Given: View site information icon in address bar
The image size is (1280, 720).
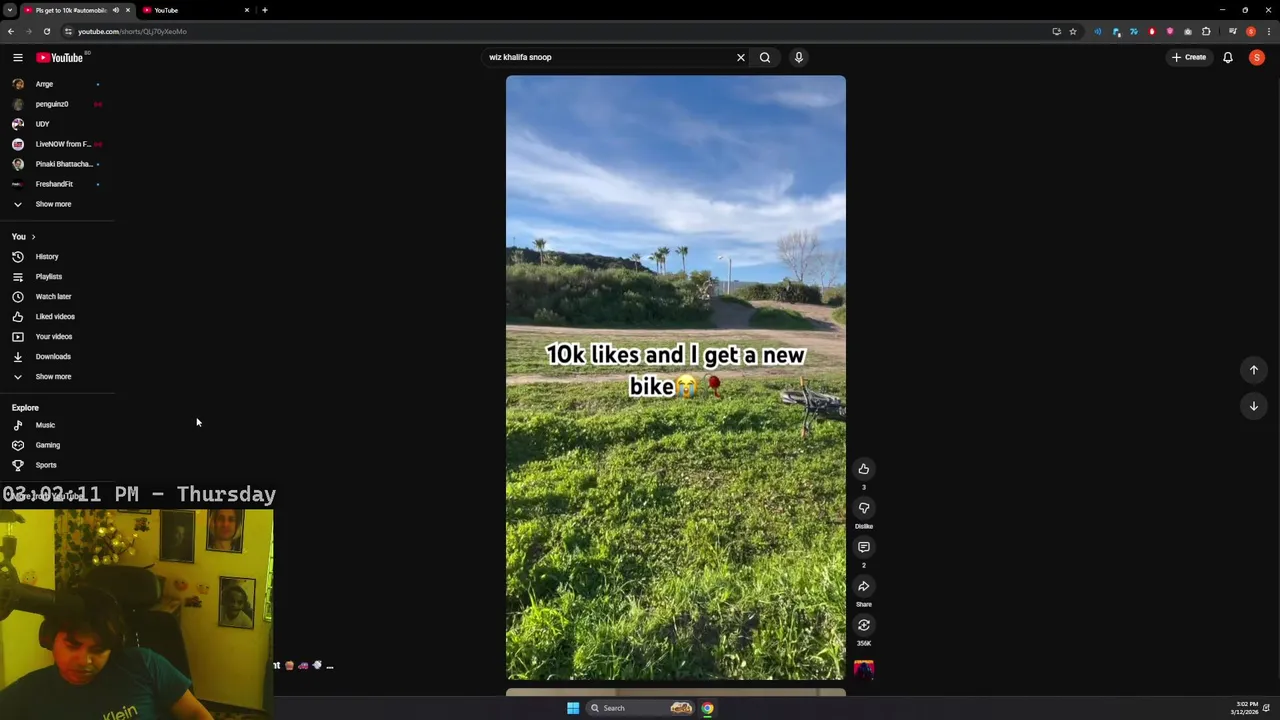Looking at the screenshot, I should coord(68,31).
